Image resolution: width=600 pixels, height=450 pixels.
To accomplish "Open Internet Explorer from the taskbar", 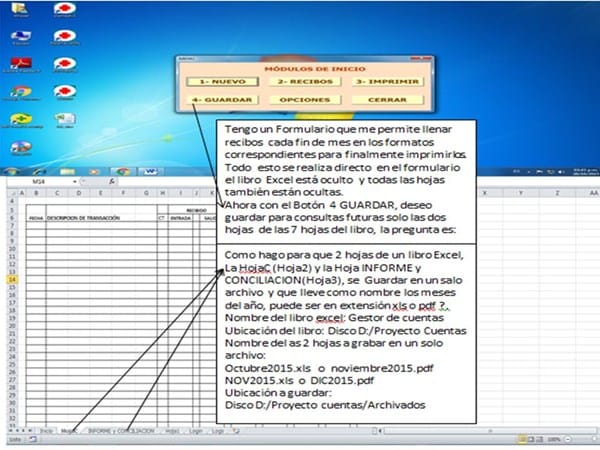I will click(39, 171).
